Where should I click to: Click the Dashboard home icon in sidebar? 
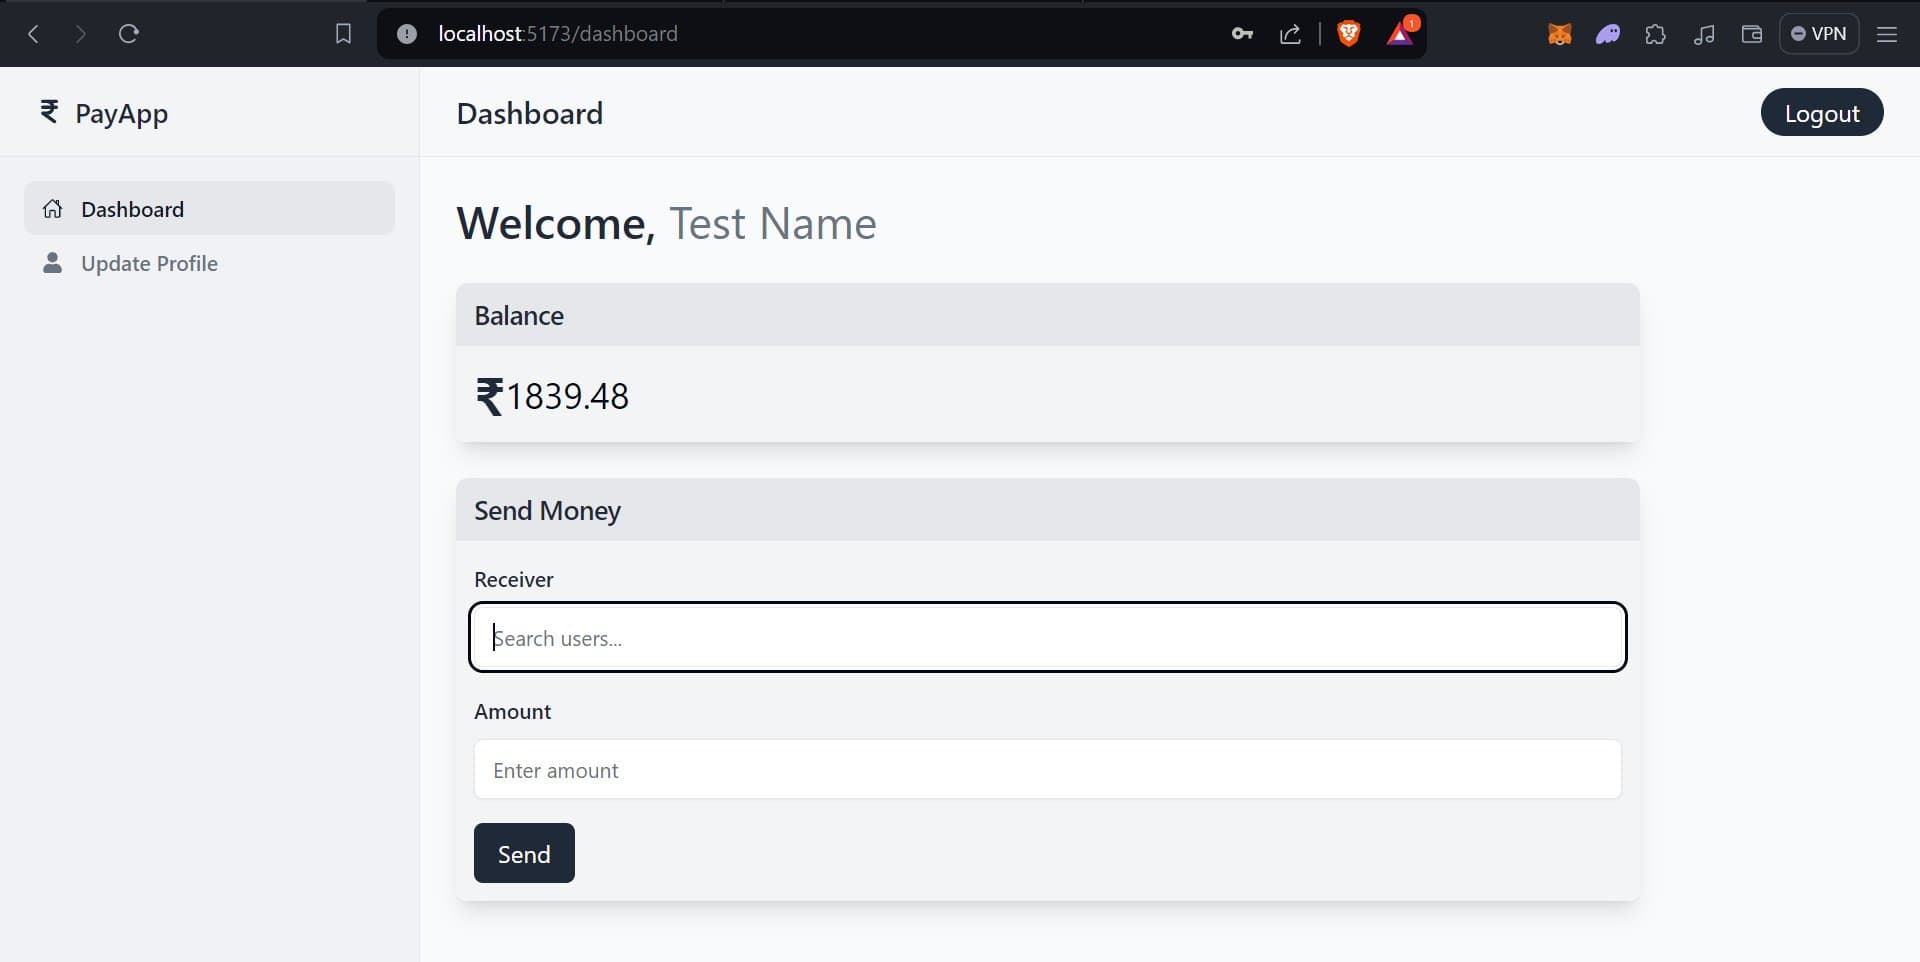point(53,209)
